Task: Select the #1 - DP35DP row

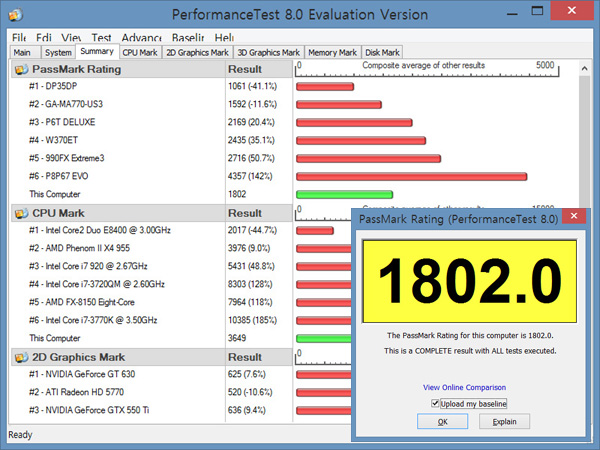Action: (152, 86)
